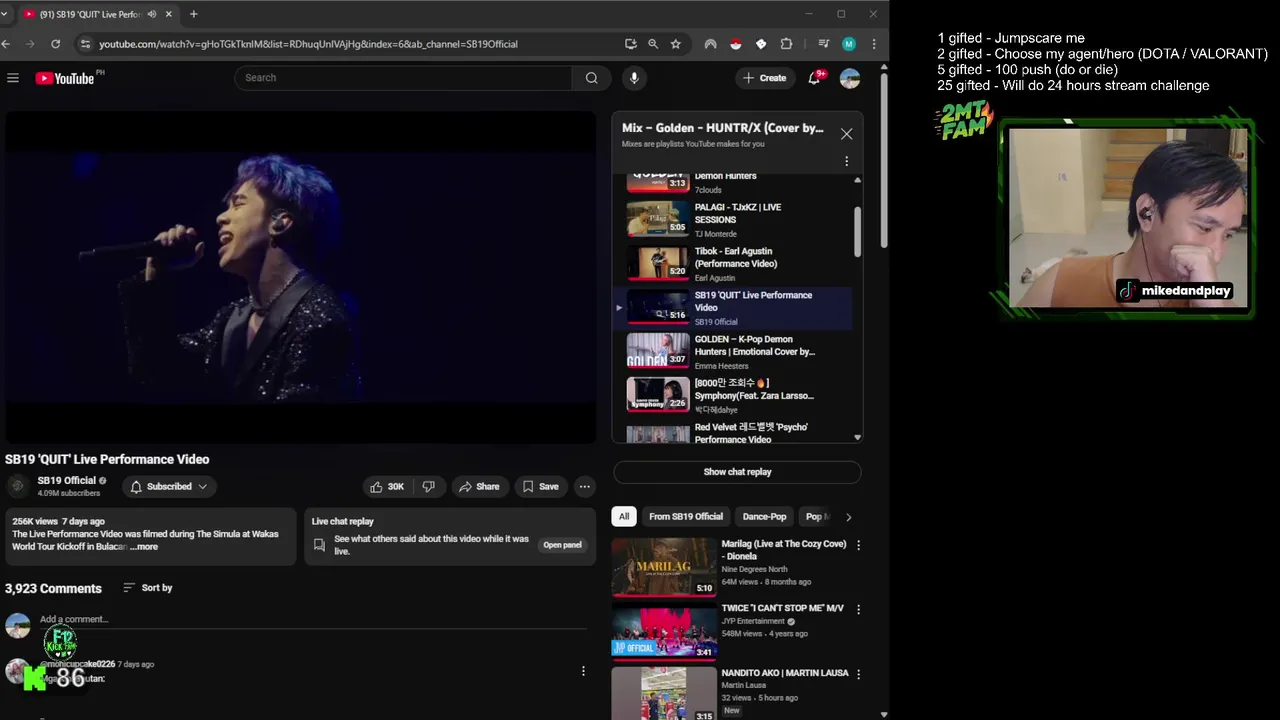This screenshot has width=1280, height=720.
Task: Go to YouTube home via logo
Action: click(65, 78)
